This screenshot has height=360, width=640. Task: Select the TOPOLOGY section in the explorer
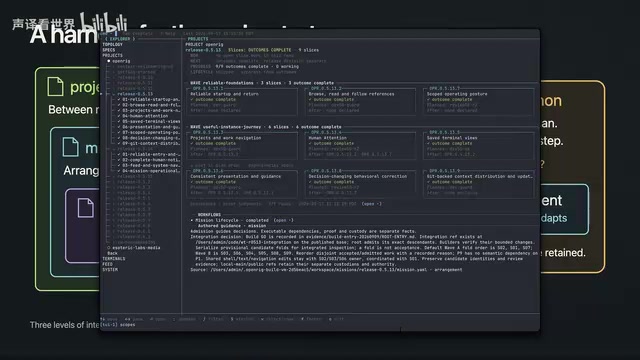point(112,44)
